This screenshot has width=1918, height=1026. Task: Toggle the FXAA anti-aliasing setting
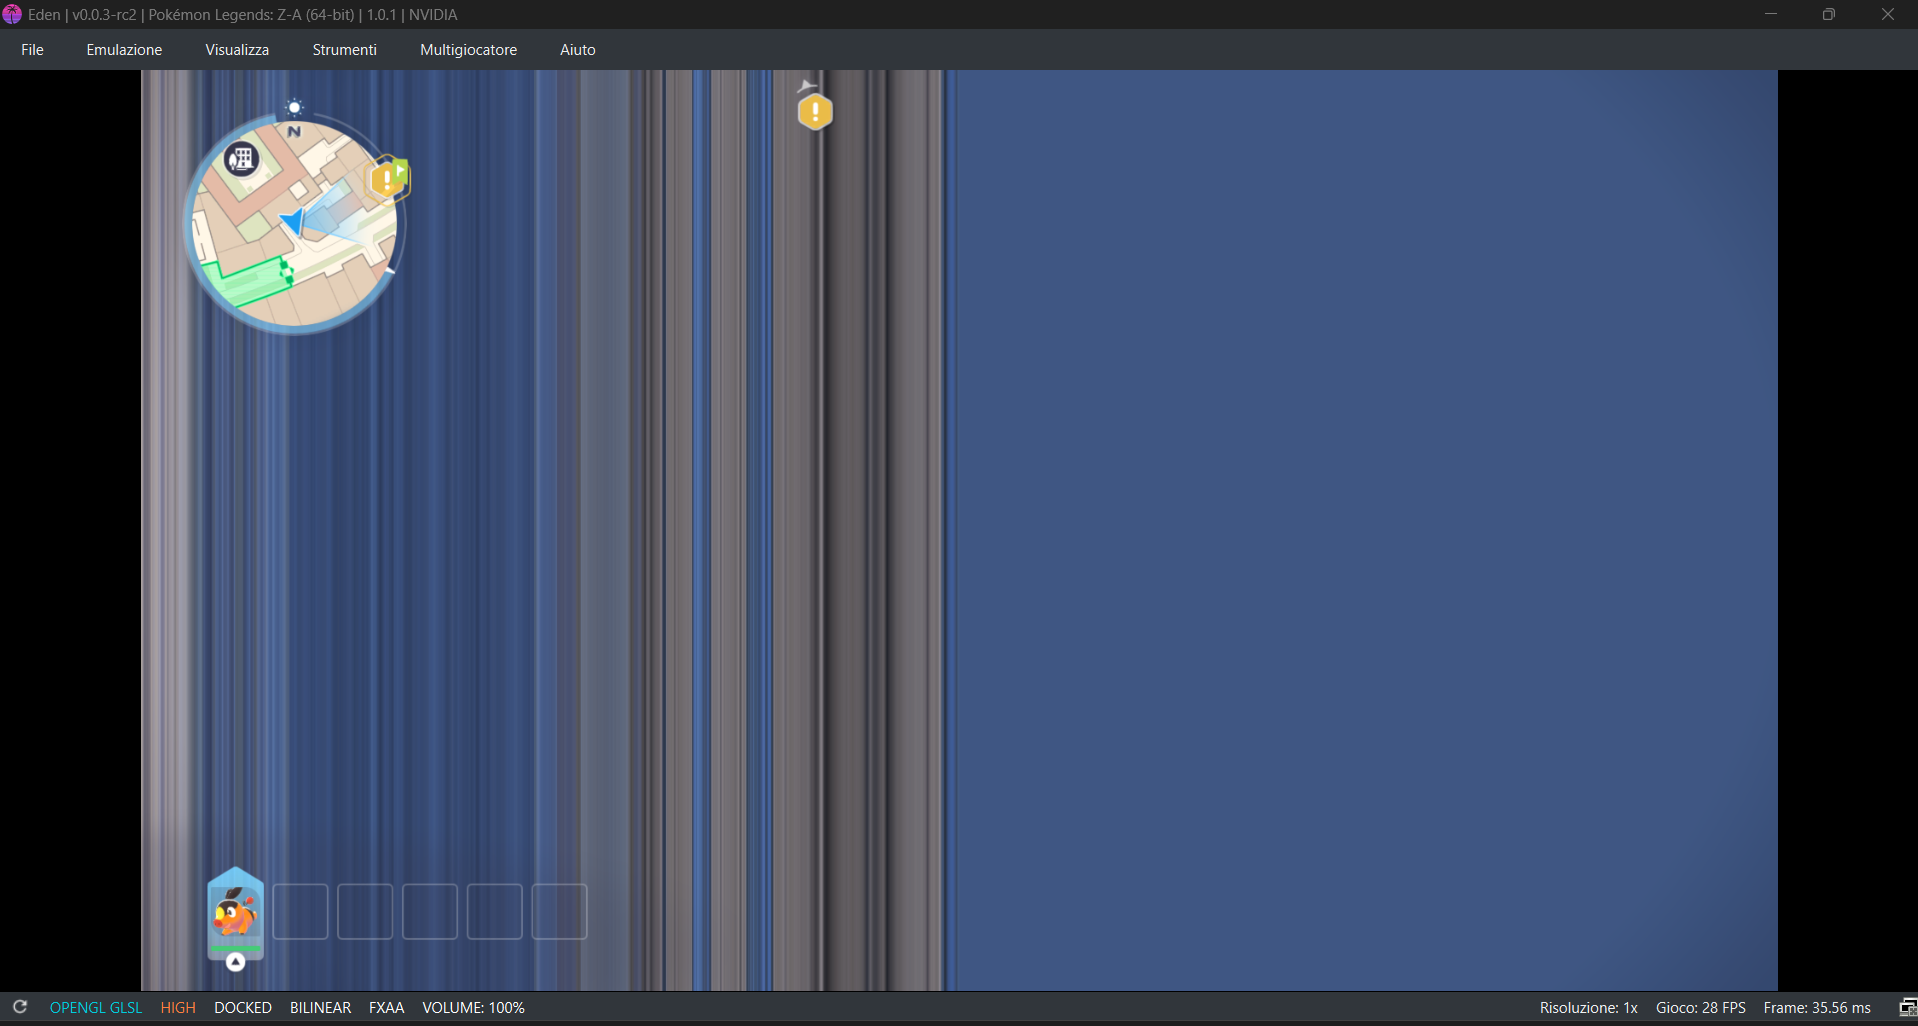386,1008
